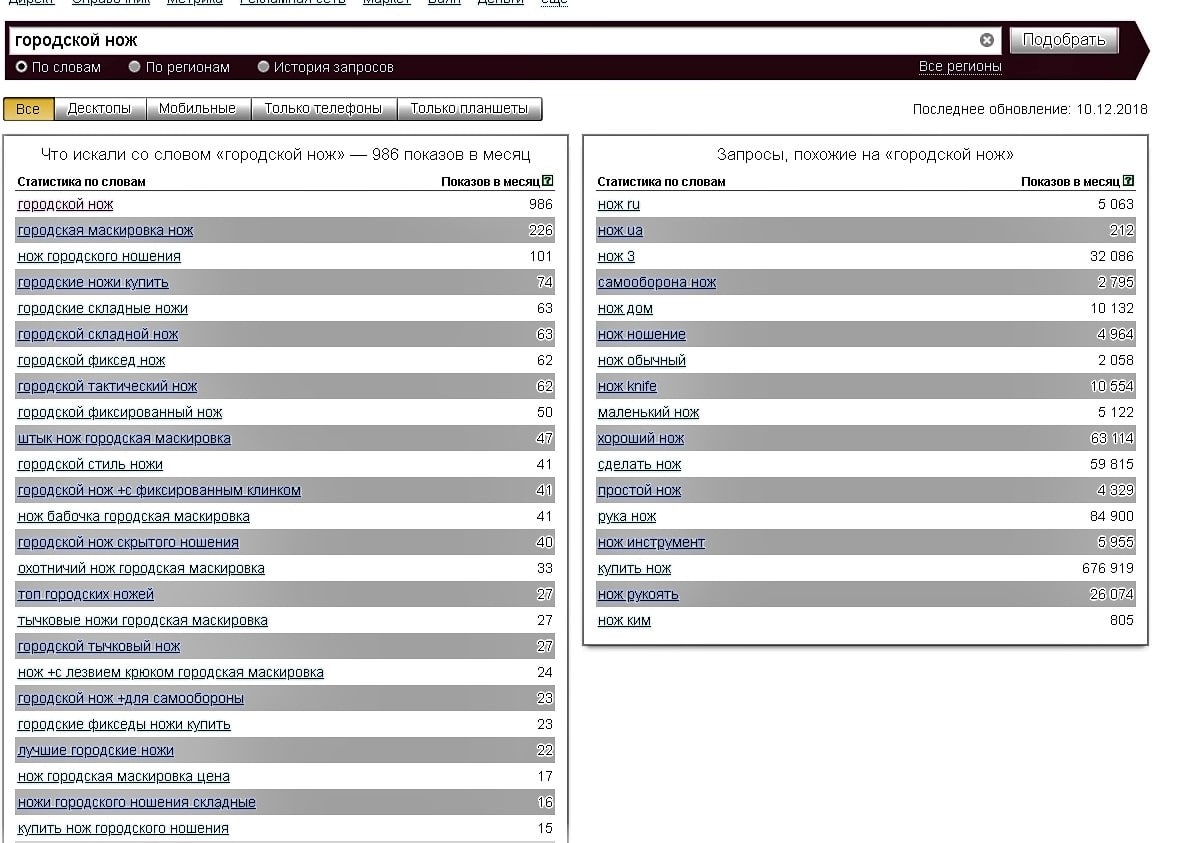The width and height of the screenshot is (1184, 843).
Task: Open the 'нож ношение' similar query
Action: tap(642, 335)
